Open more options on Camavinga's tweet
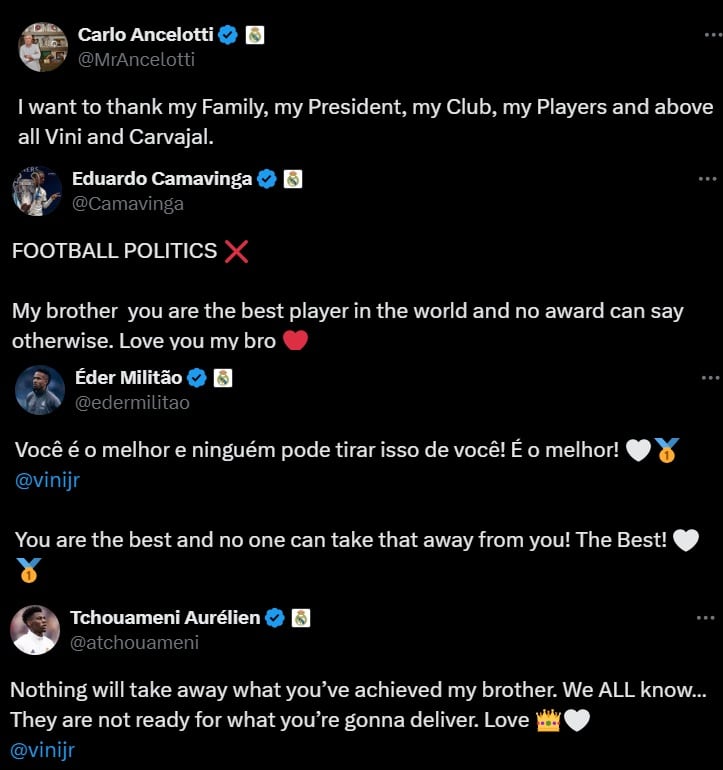The image size is (723, 770). point(707,179)
